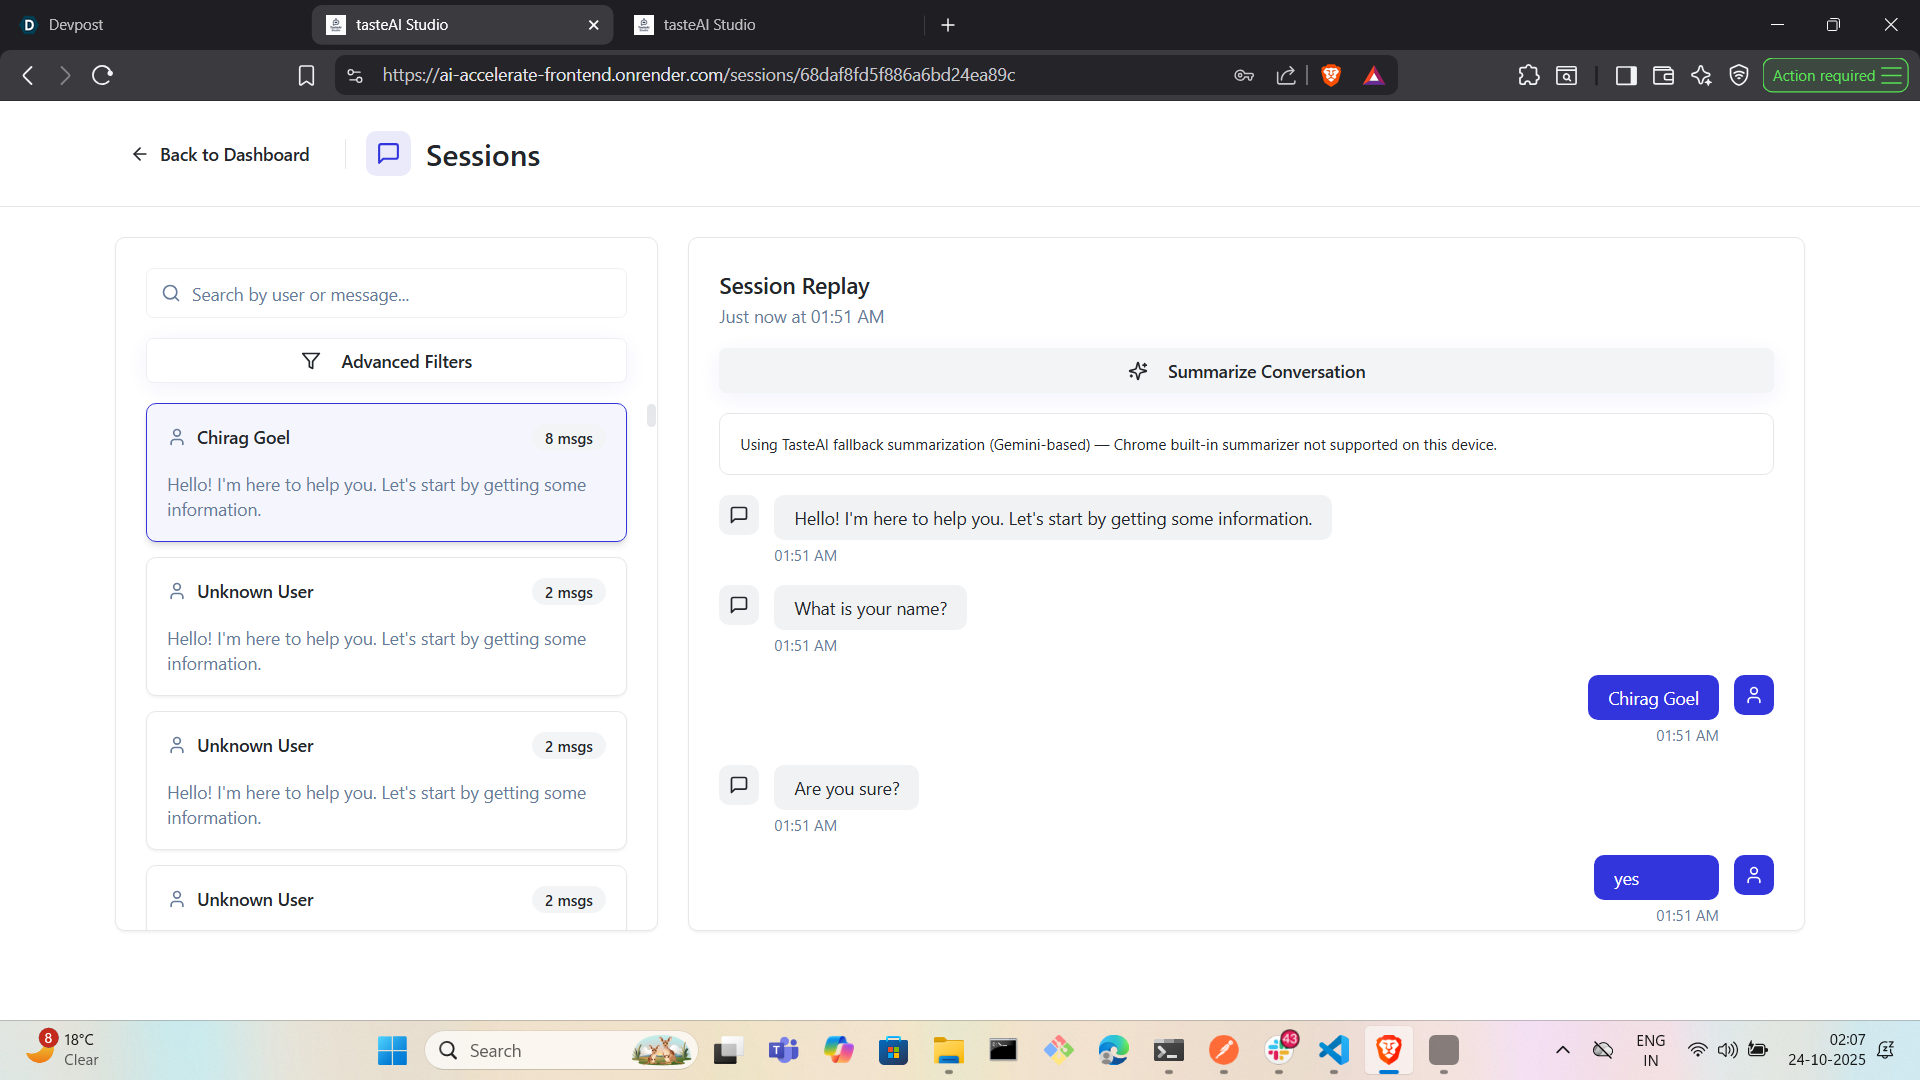Screen dimensions: 1920x1080
Task: Toggle the Brave sidebar panel icon
Action: tap(1625, 75)
